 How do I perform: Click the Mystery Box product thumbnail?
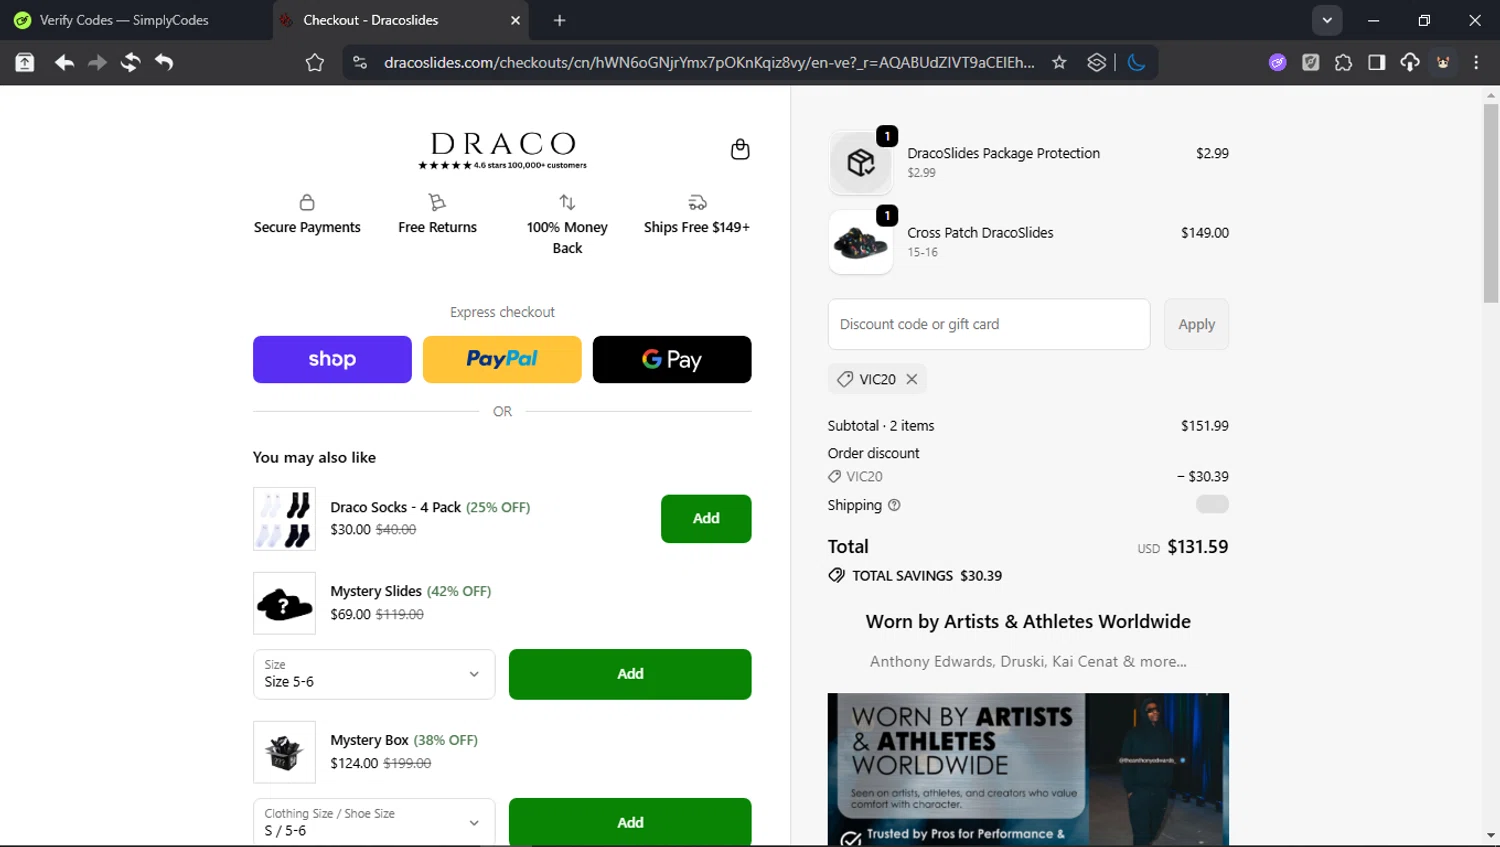(284, 752)
